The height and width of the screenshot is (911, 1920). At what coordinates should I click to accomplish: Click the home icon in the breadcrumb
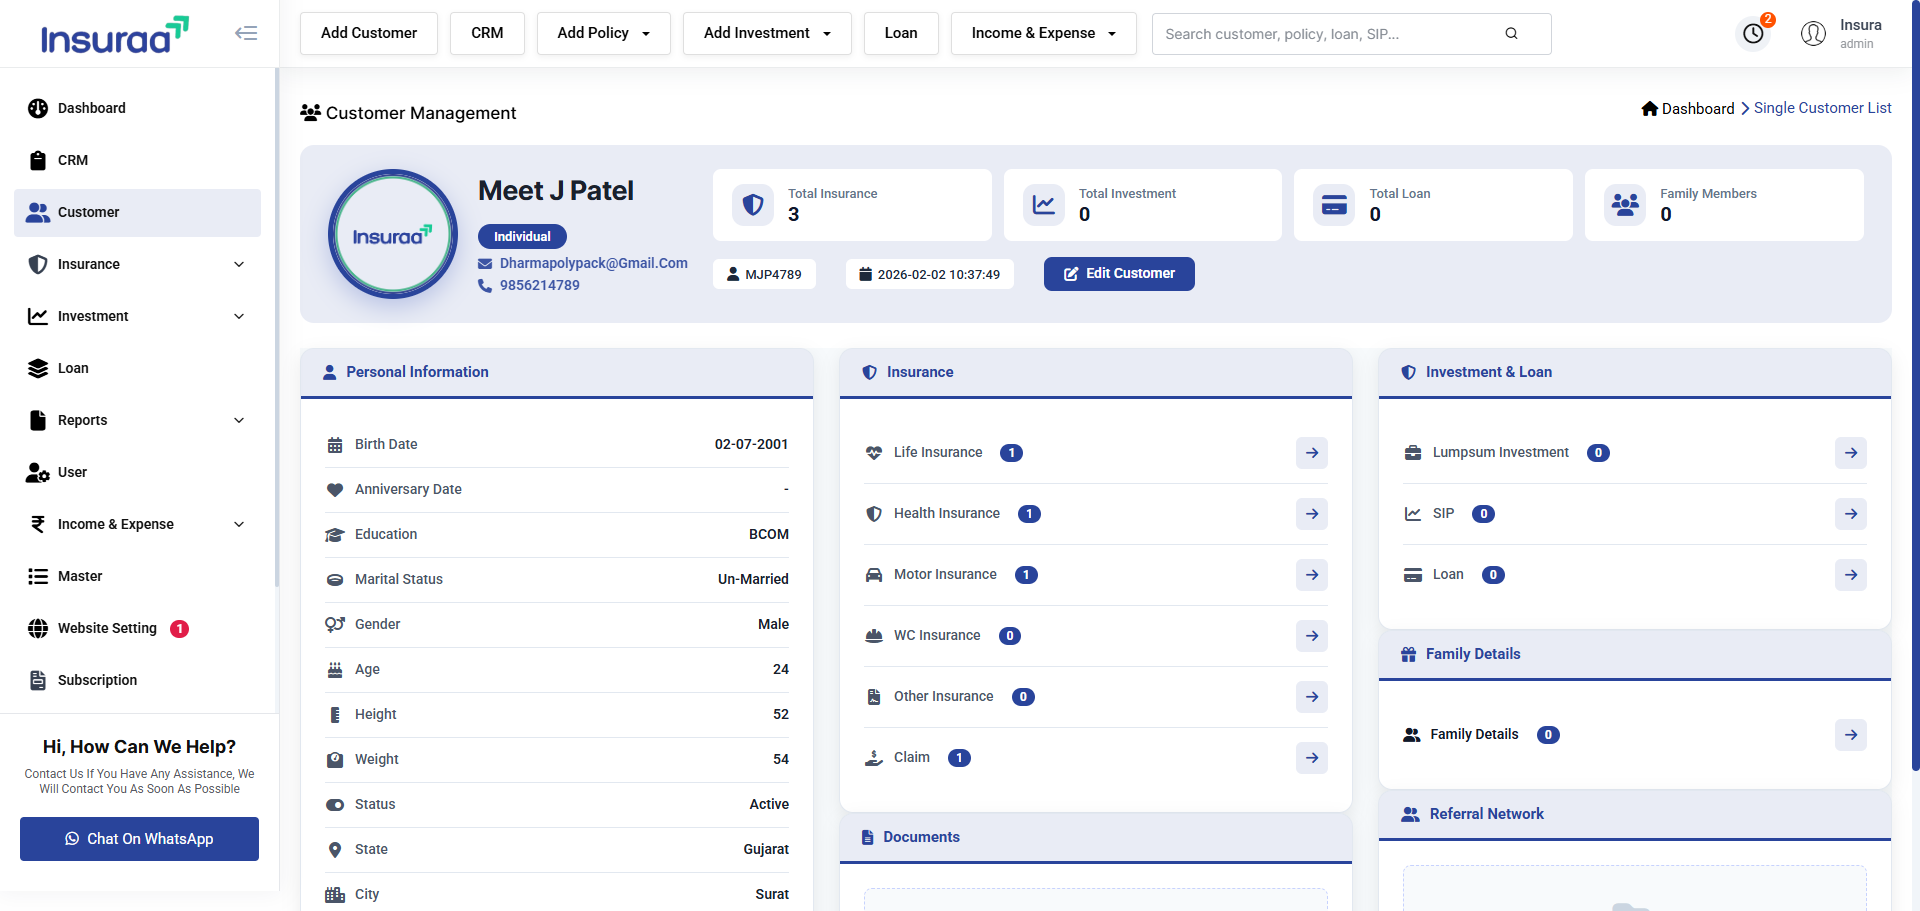[x=1650, y=108]
